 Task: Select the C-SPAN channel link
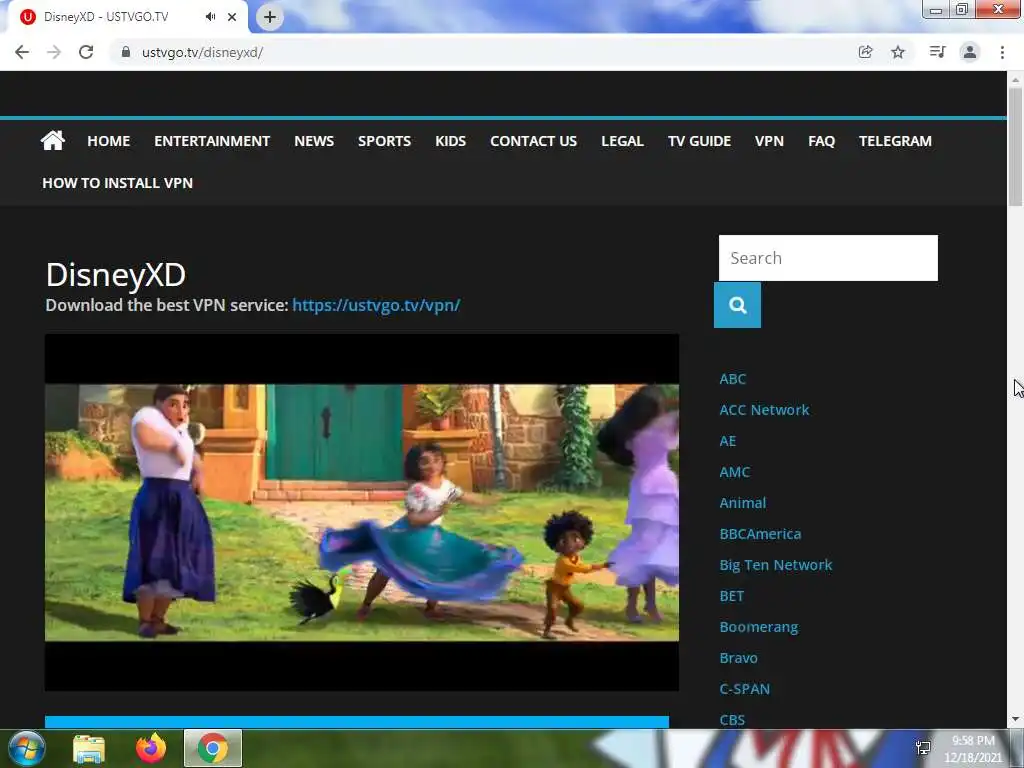click(744, 689)
